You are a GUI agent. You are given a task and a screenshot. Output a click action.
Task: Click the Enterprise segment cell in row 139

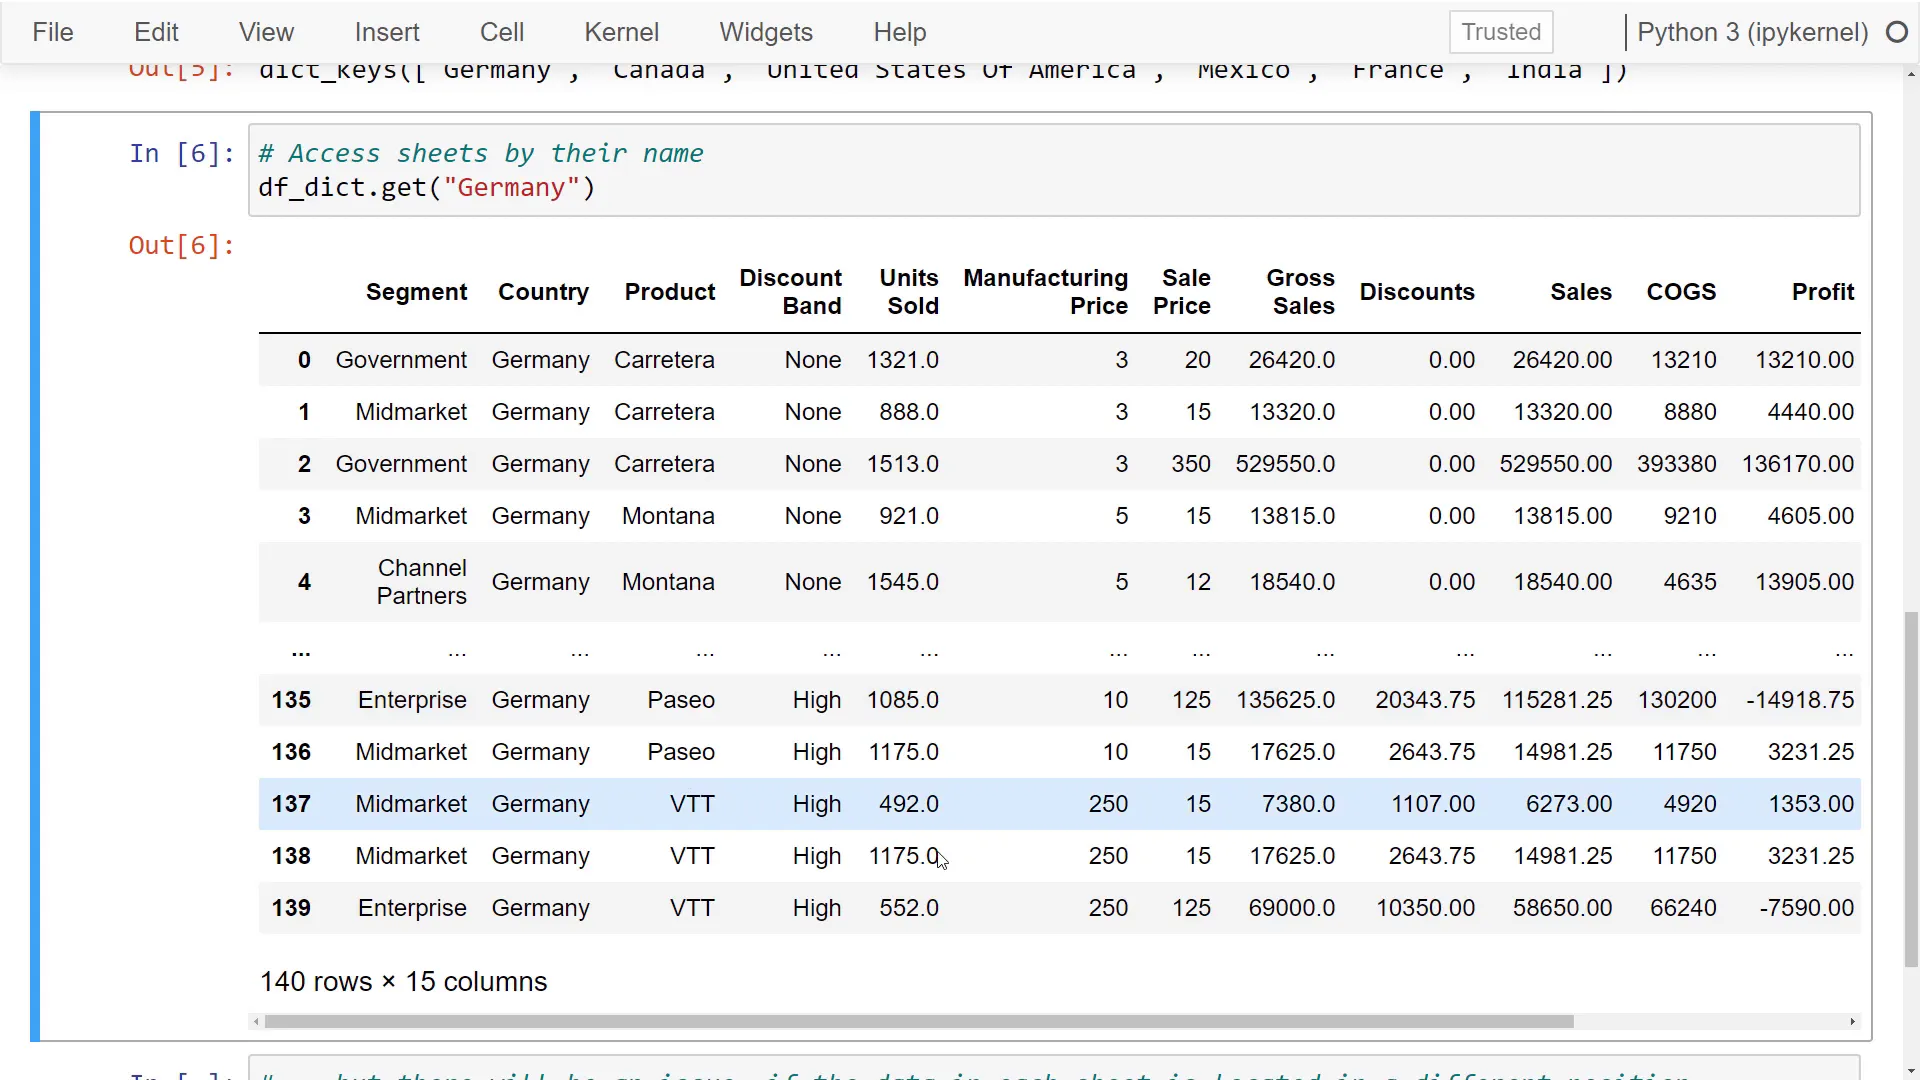(x=412, y=908)
